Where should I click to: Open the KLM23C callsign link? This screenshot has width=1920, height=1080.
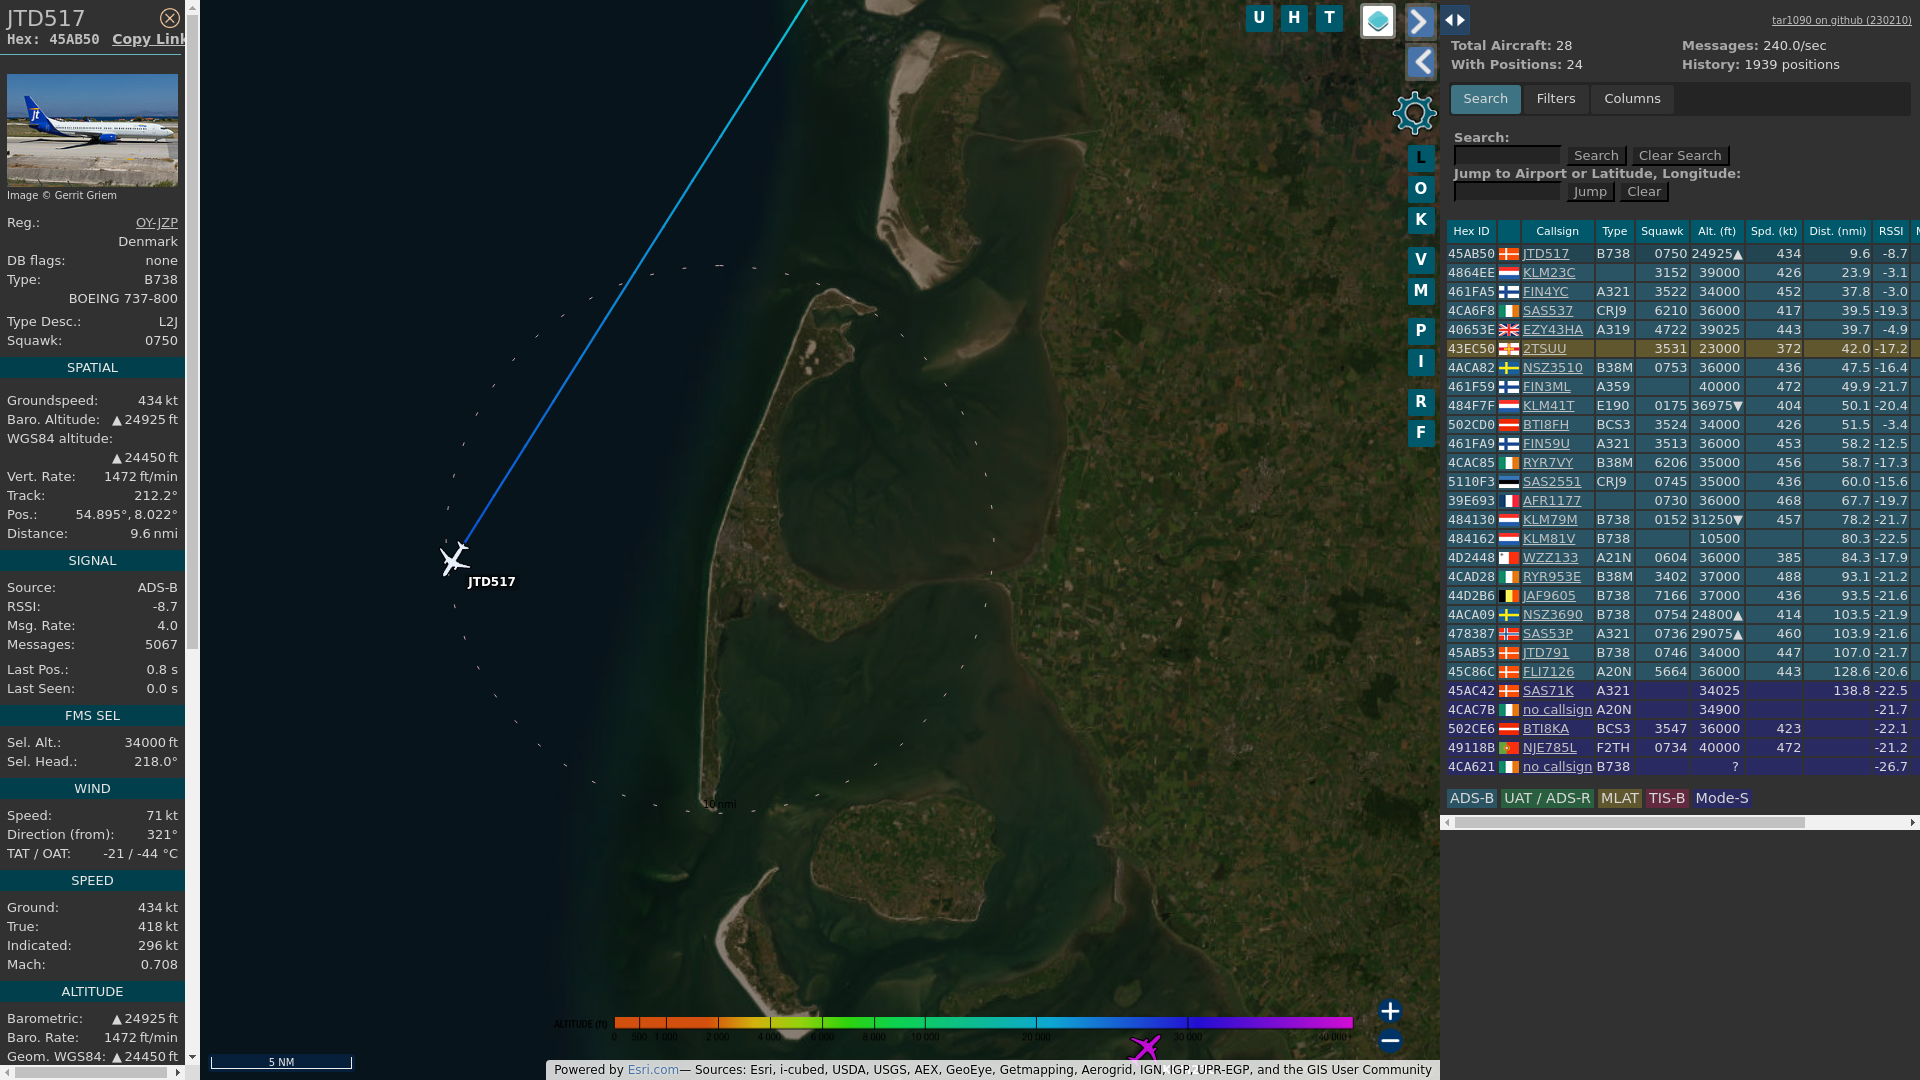tap(1548, 273)
